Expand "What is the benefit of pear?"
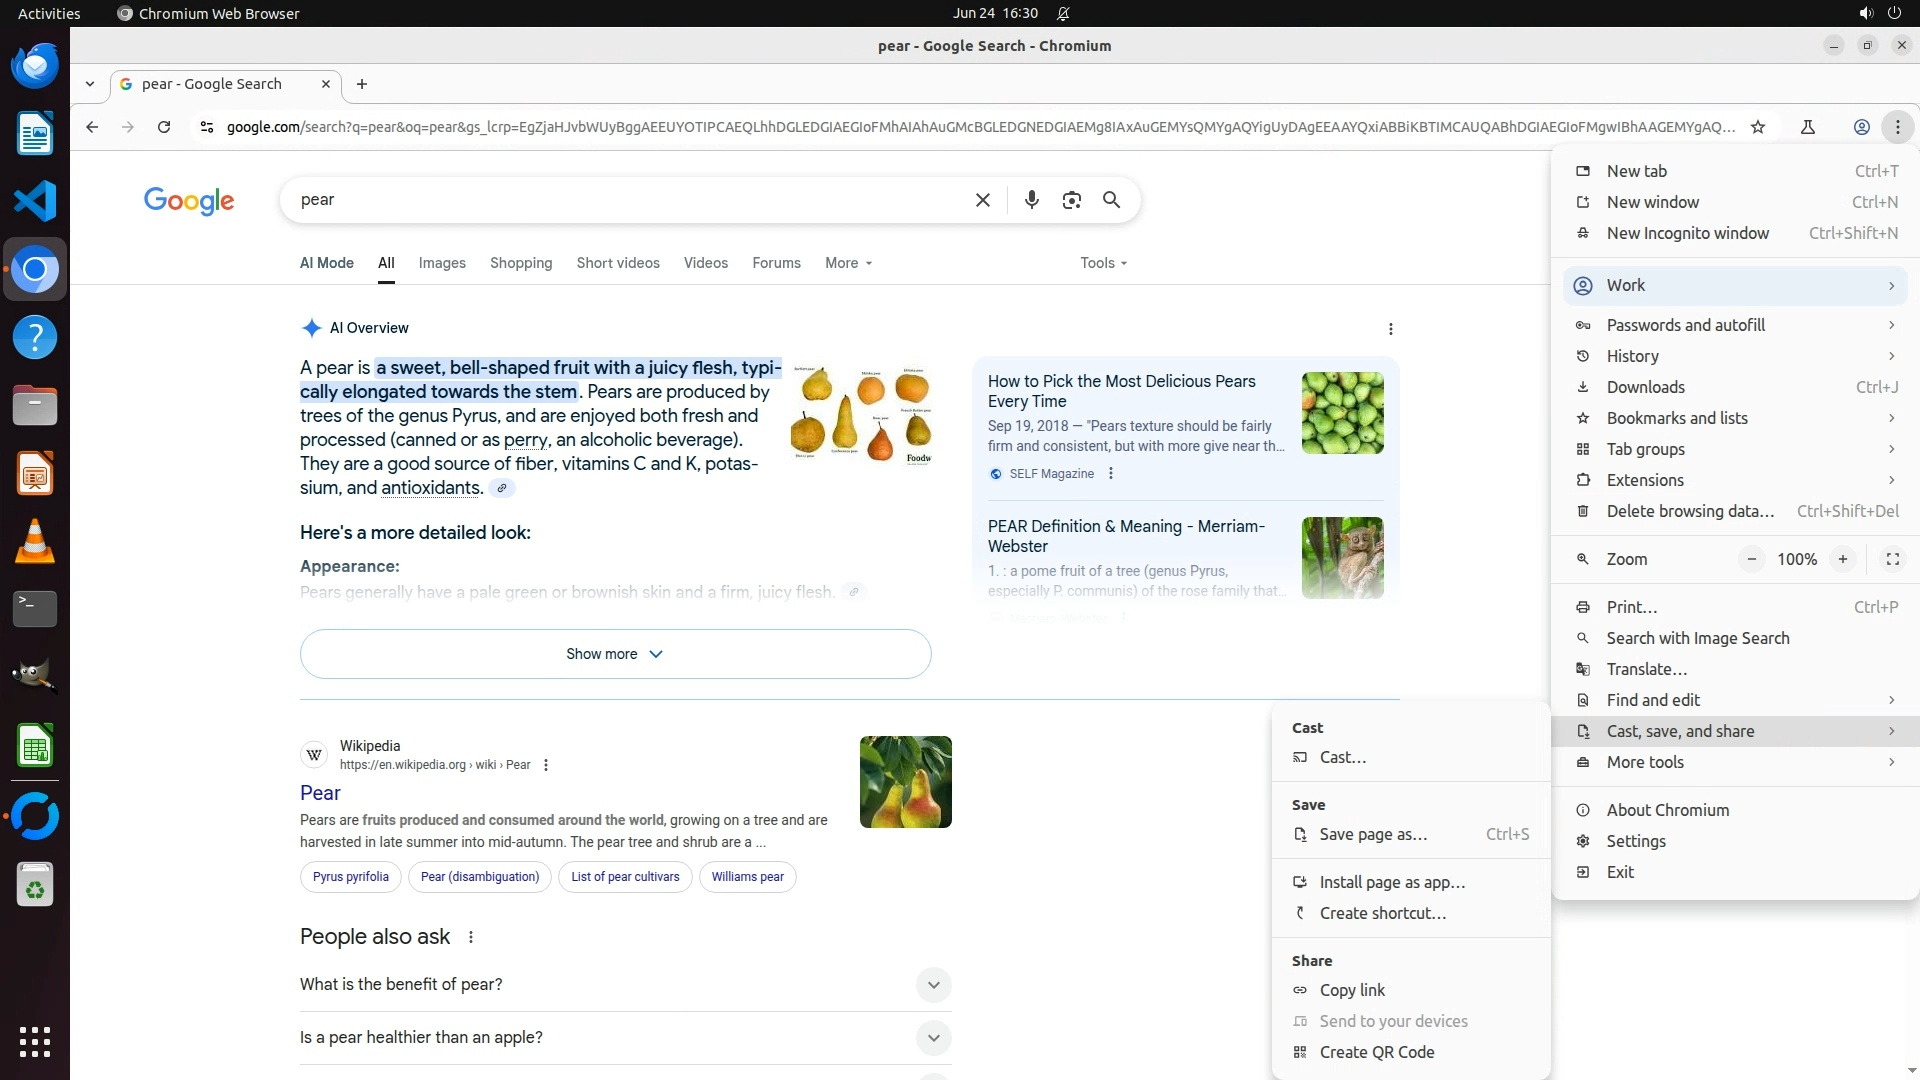 click(x=932, y=985)
